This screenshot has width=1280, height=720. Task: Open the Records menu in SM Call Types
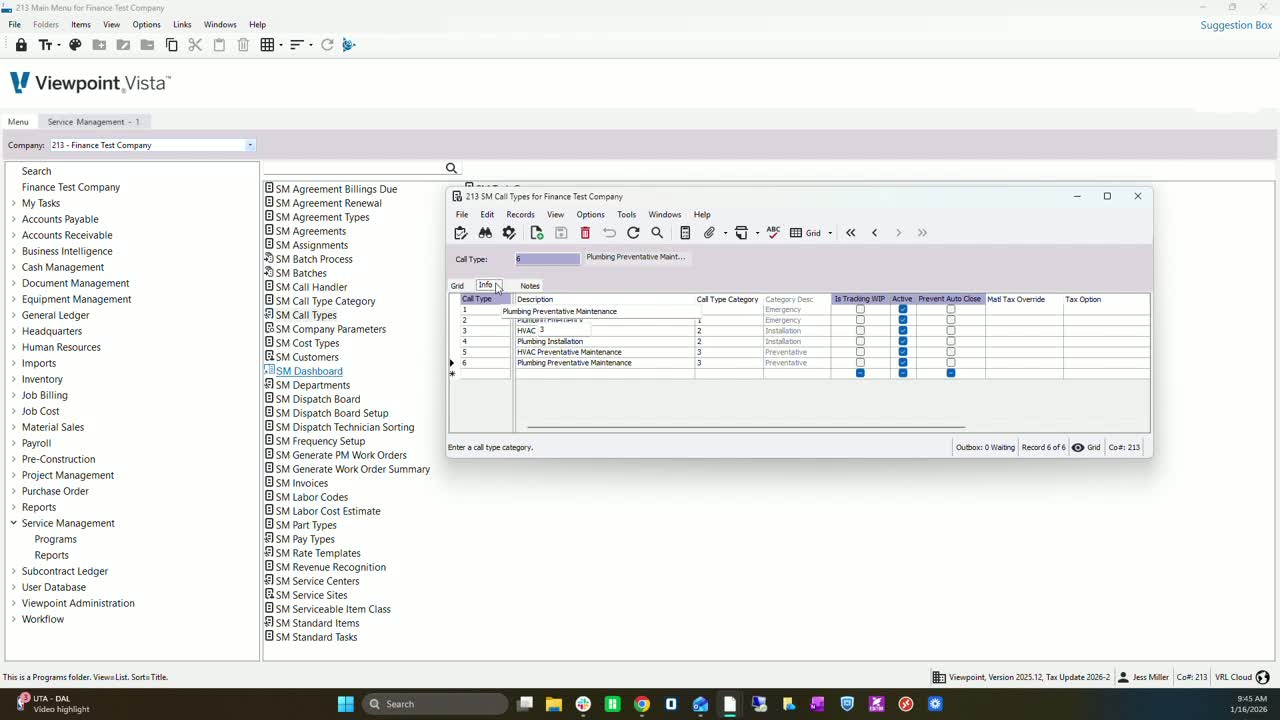click(x=520, y=214)
